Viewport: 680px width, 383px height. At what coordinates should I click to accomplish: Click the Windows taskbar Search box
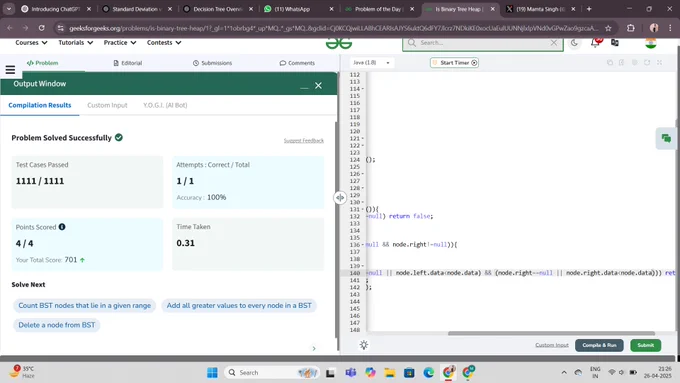pyautogui.click(x=272, y=373)
